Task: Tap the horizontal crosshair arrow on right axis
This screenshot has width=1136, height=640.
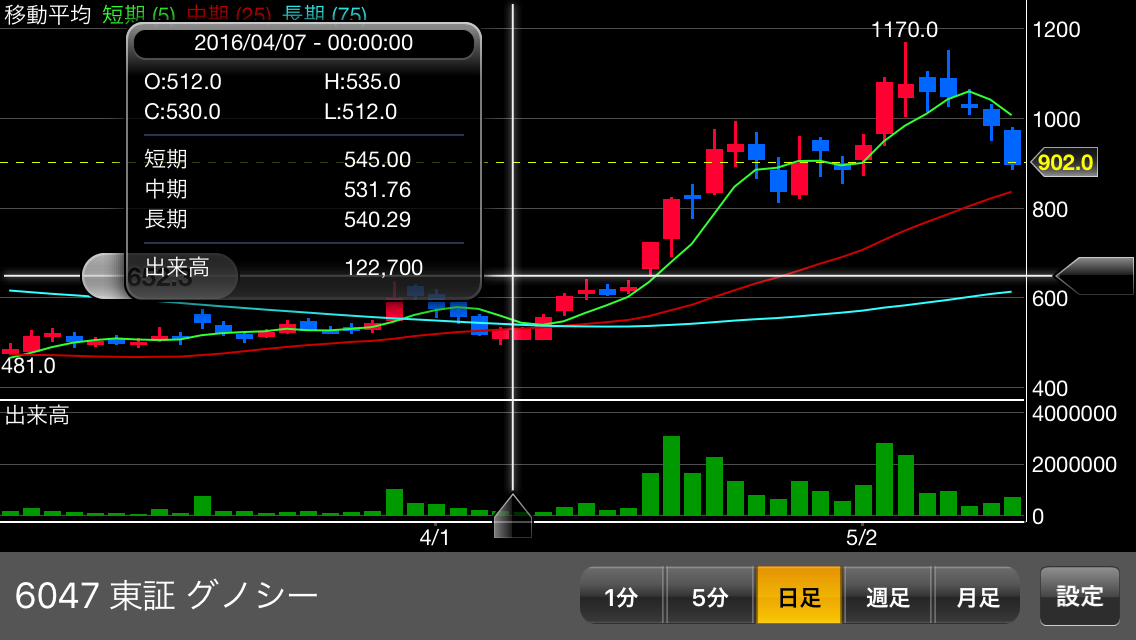Action: point(1094,276)
